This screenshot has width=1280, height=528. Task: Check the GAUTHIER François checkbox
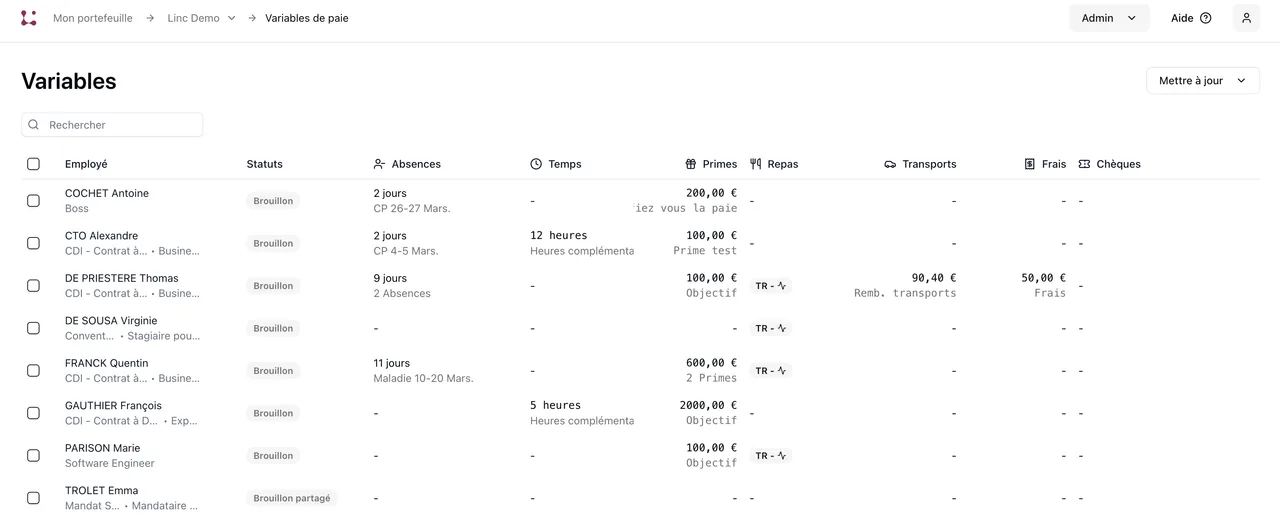click(x=33, y=413)
